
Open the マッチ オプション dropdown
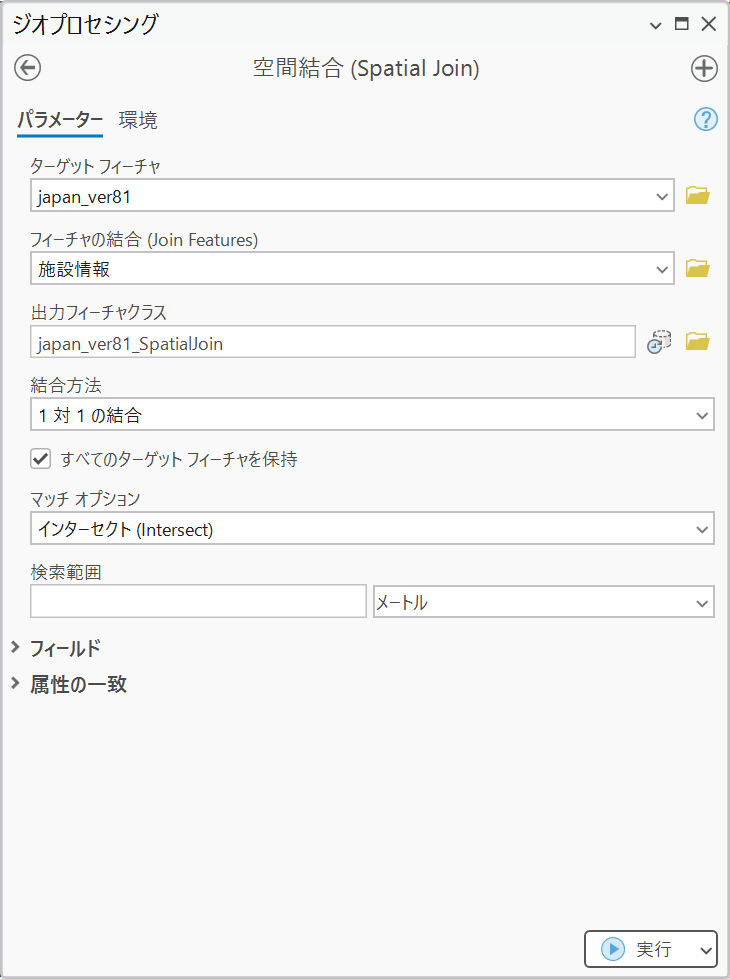[700, 529]
